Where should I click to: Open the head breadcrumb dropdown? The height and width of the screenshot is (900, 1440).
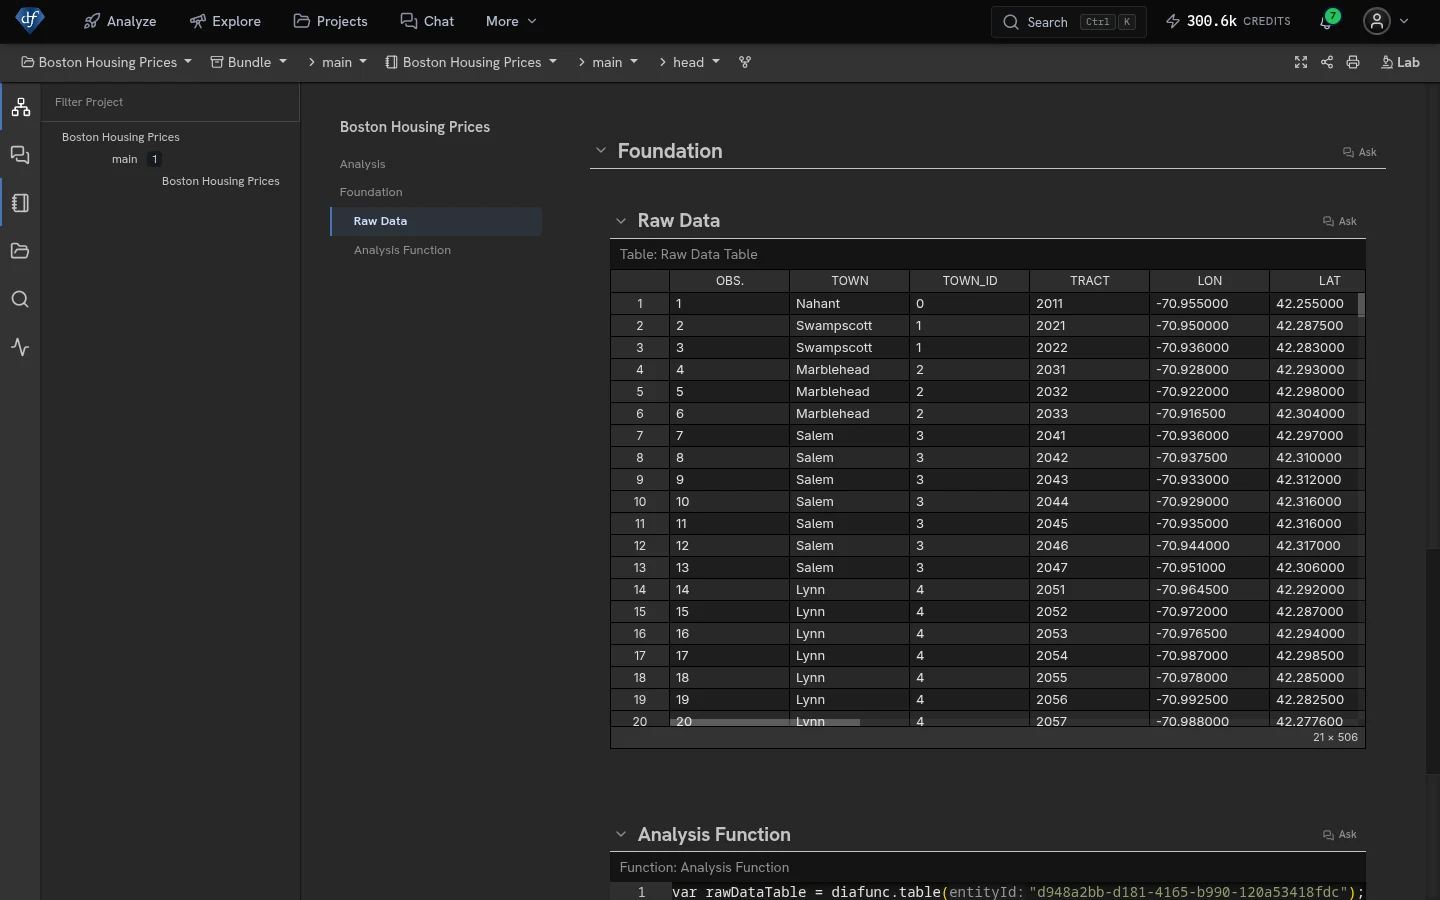(689, 62)
